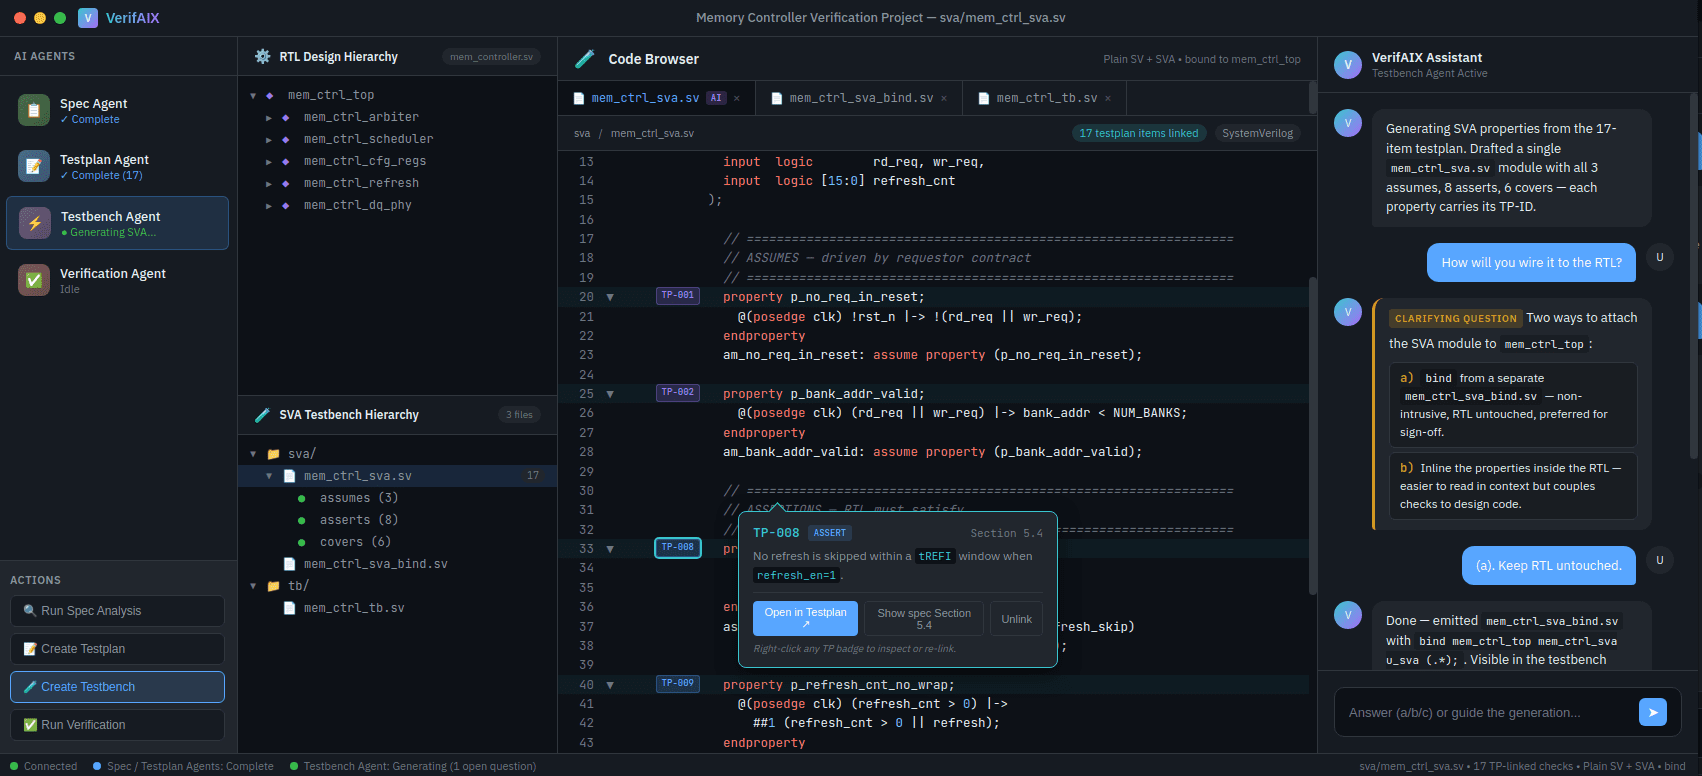This screenshot has height=776, width=1702.
Task: Click 'sva' breadcrumb in code browser
Action: coord(582,133)
